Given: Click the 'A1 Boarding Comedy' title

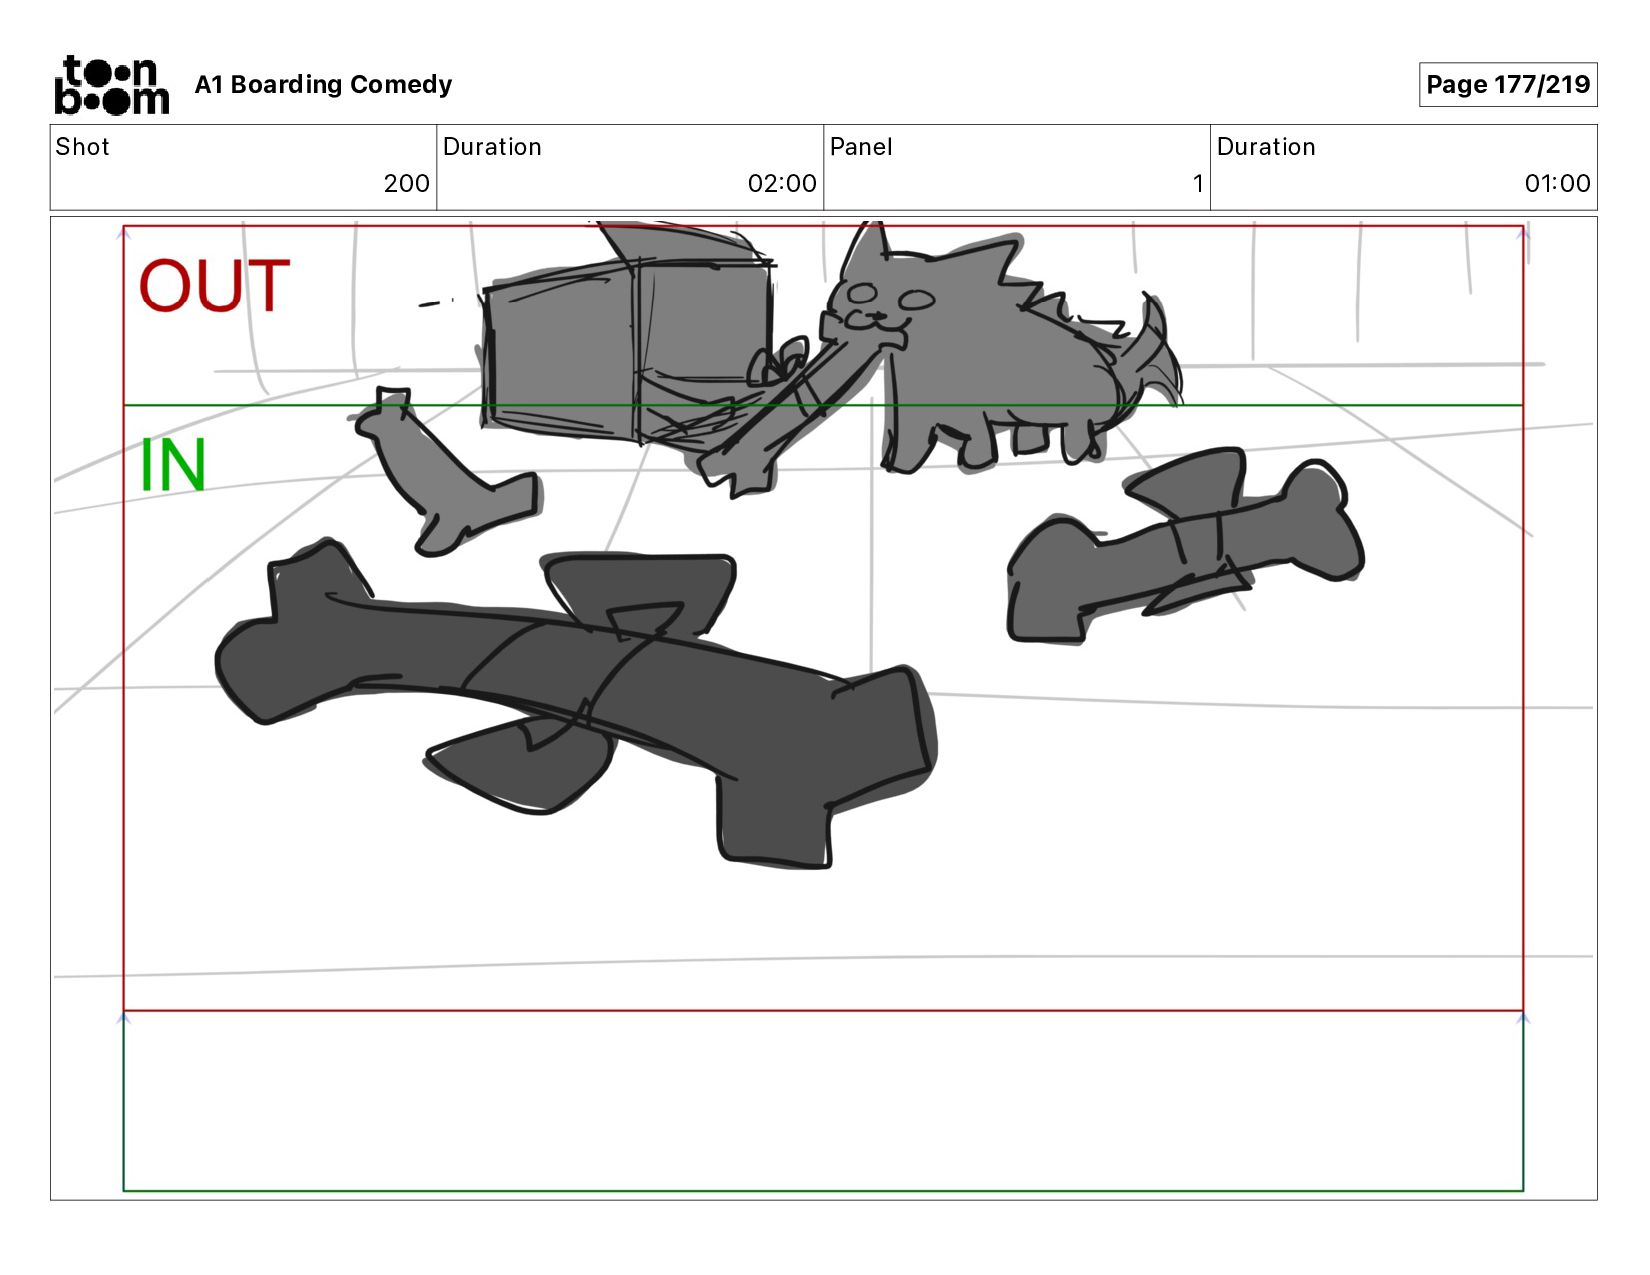Looking at the screenshot, I should point(323,85).
